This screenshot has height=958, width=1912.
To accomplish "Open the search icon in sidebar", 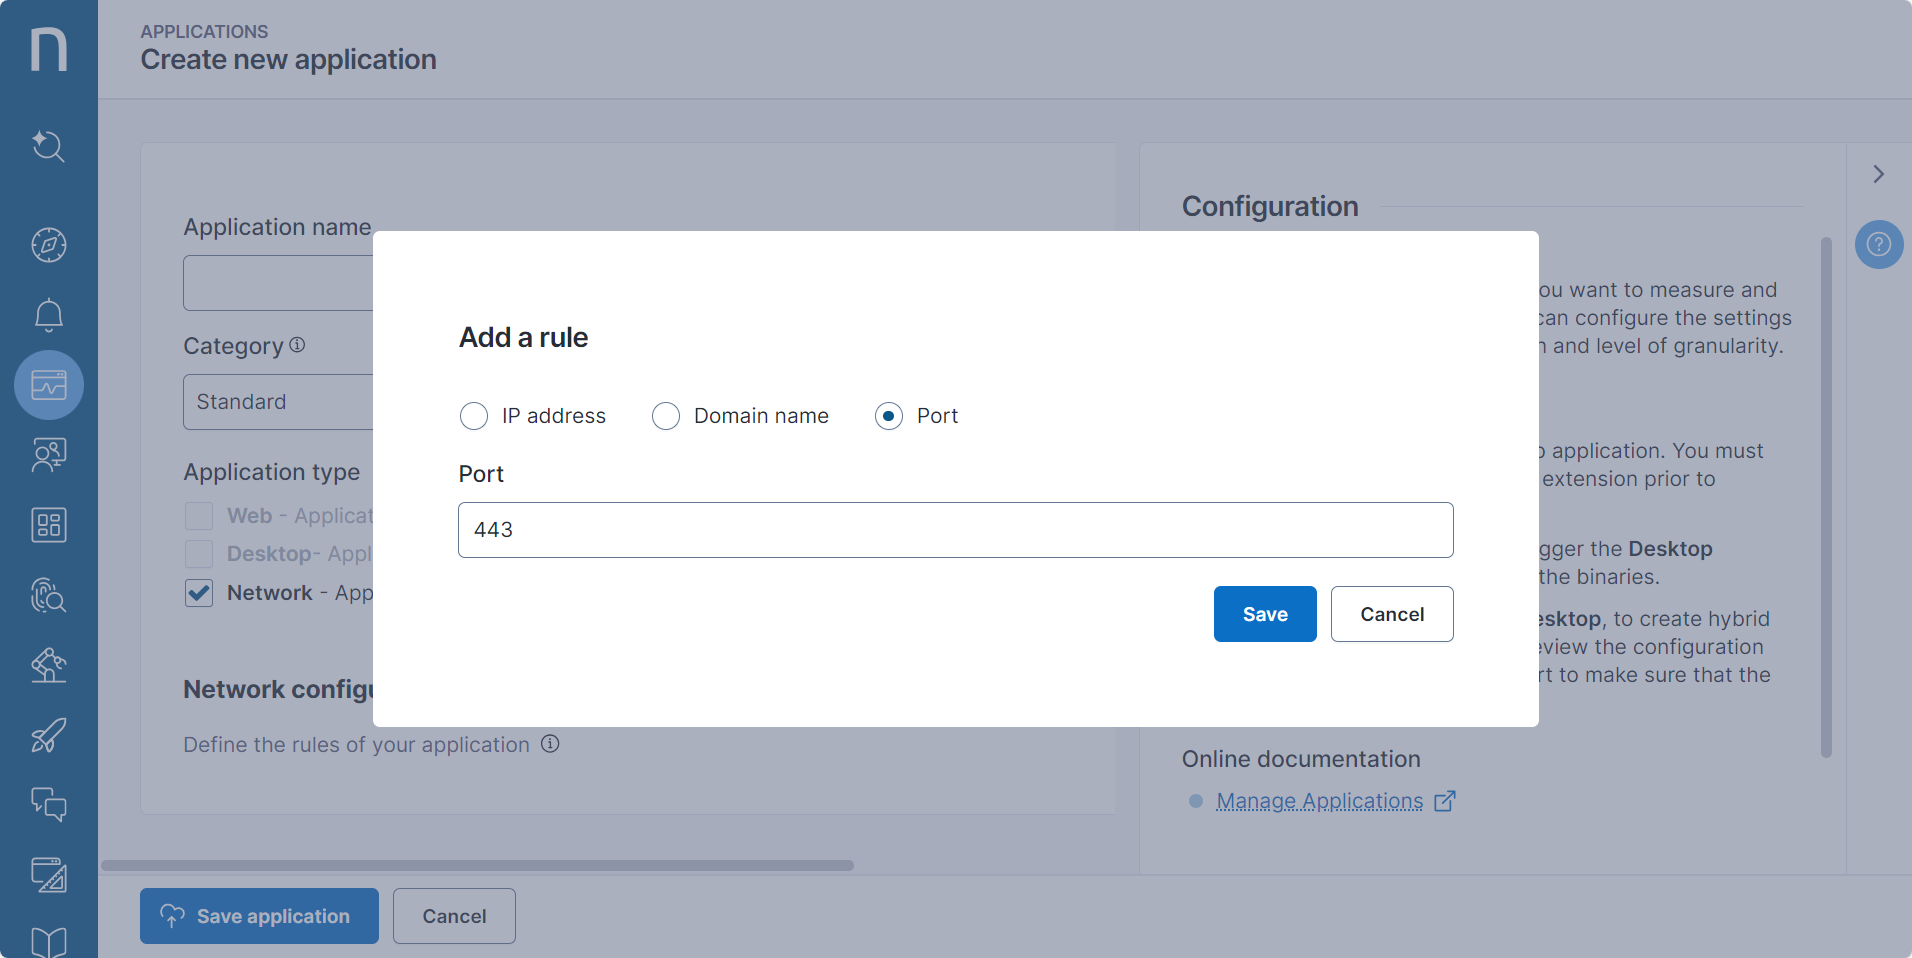I will coord(48,147).
